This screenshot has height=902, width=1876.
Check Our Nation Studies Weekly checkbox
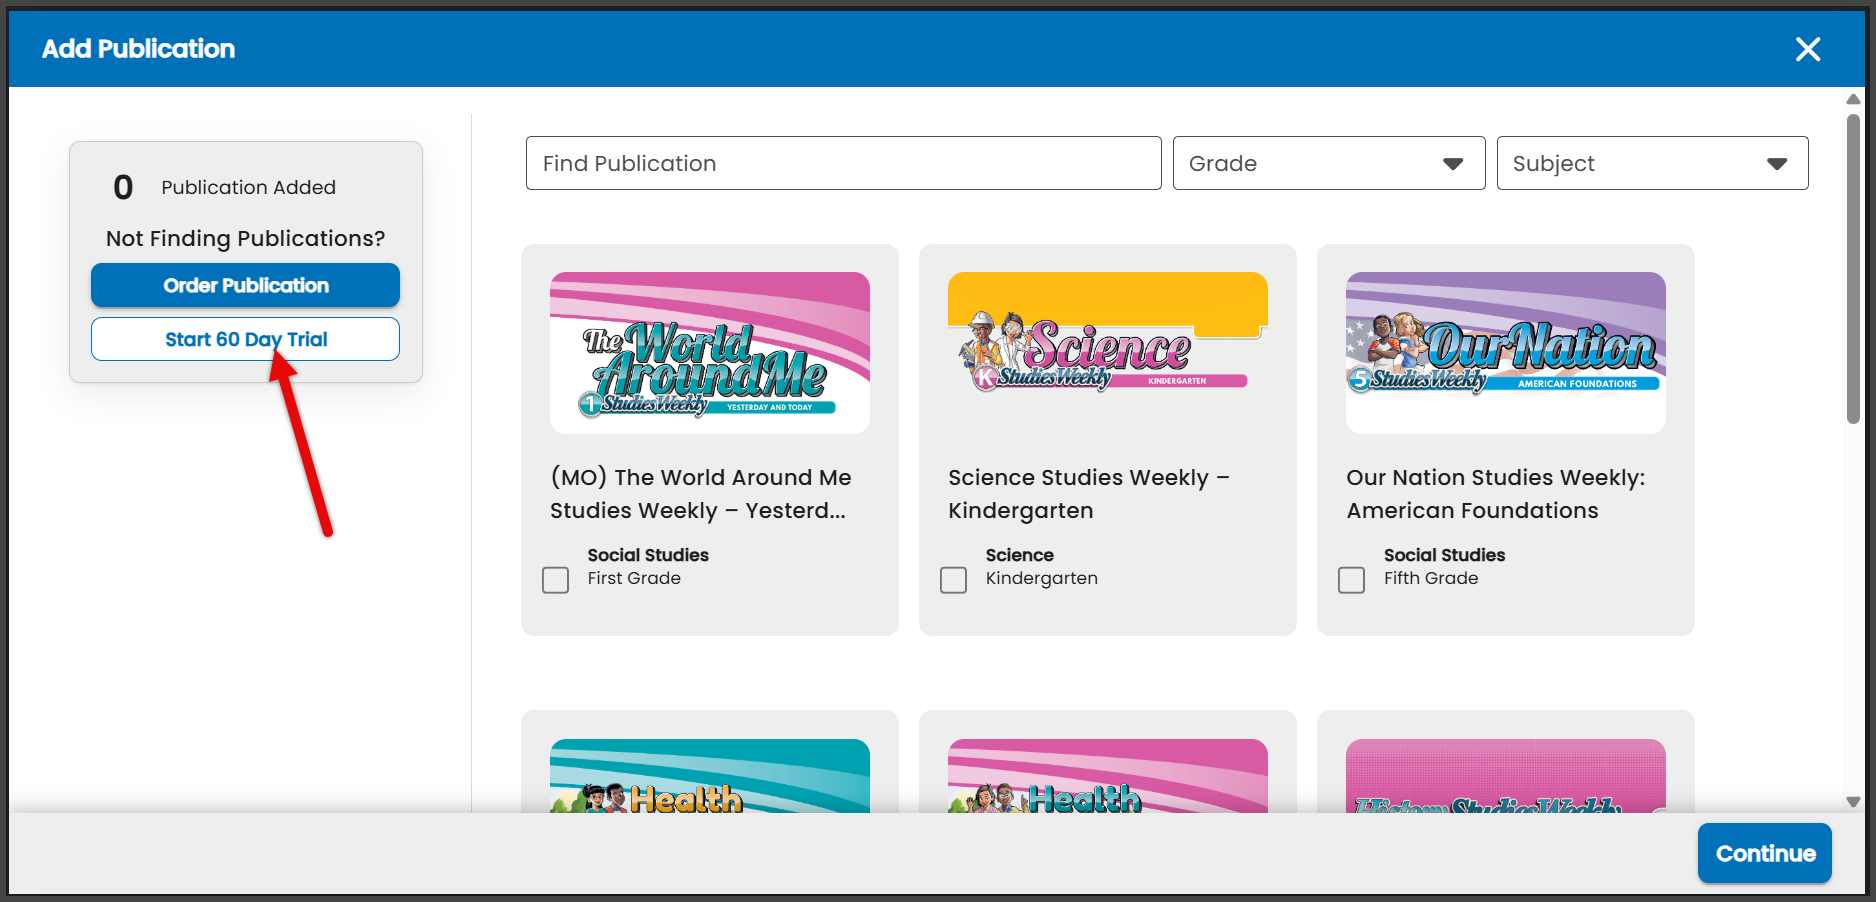[x=1351, y=580]
